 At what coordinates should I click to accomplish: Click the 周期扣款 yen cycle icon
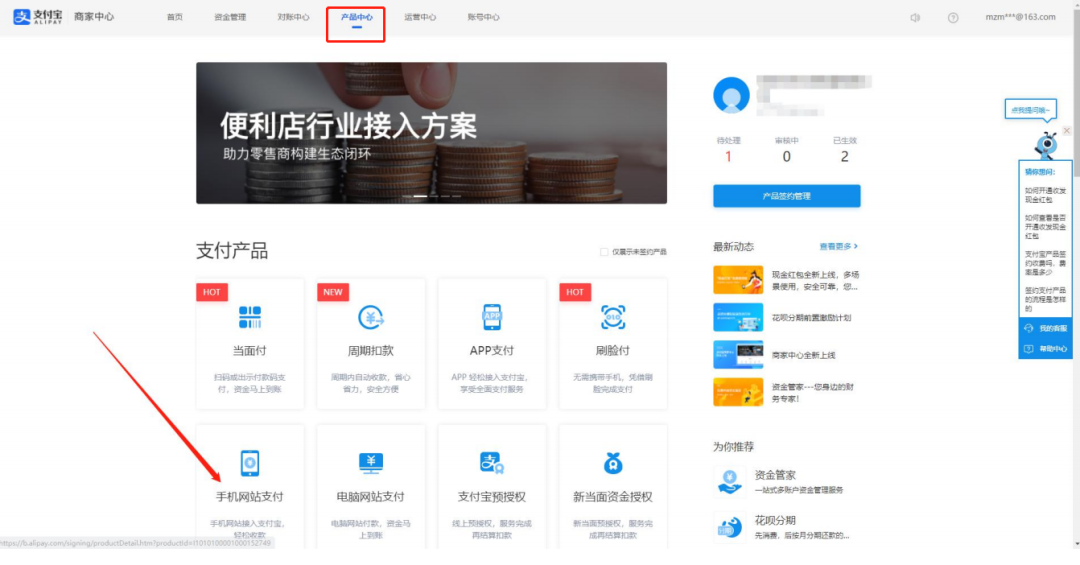[x=371, y=318]
